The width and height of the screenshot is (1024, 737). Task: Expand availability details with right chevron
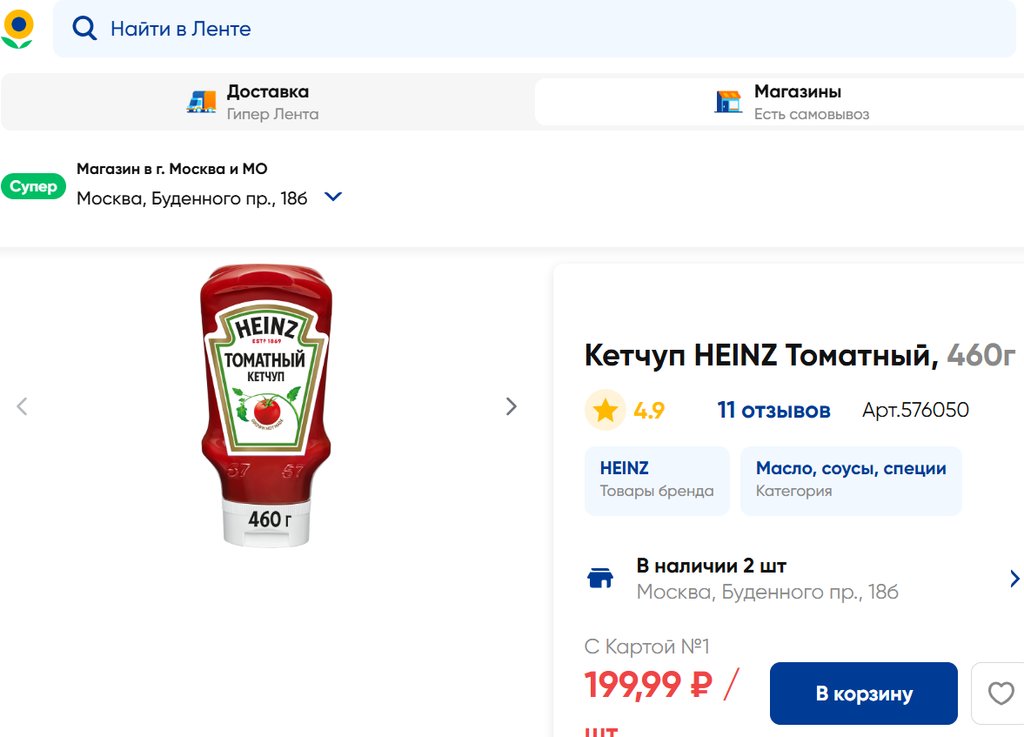pos(1014,578)
